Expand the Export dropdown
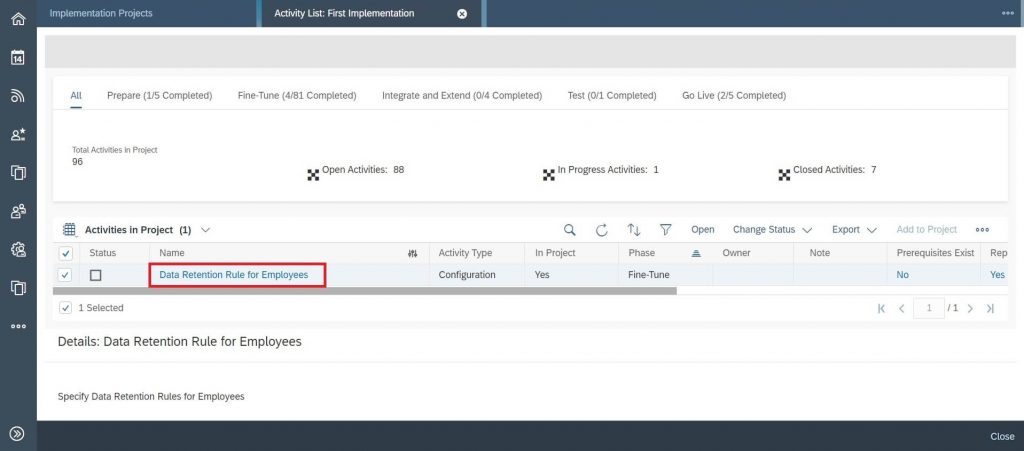Image resolution: width=1024 pixels, height=451 pixels. [854, 230]
